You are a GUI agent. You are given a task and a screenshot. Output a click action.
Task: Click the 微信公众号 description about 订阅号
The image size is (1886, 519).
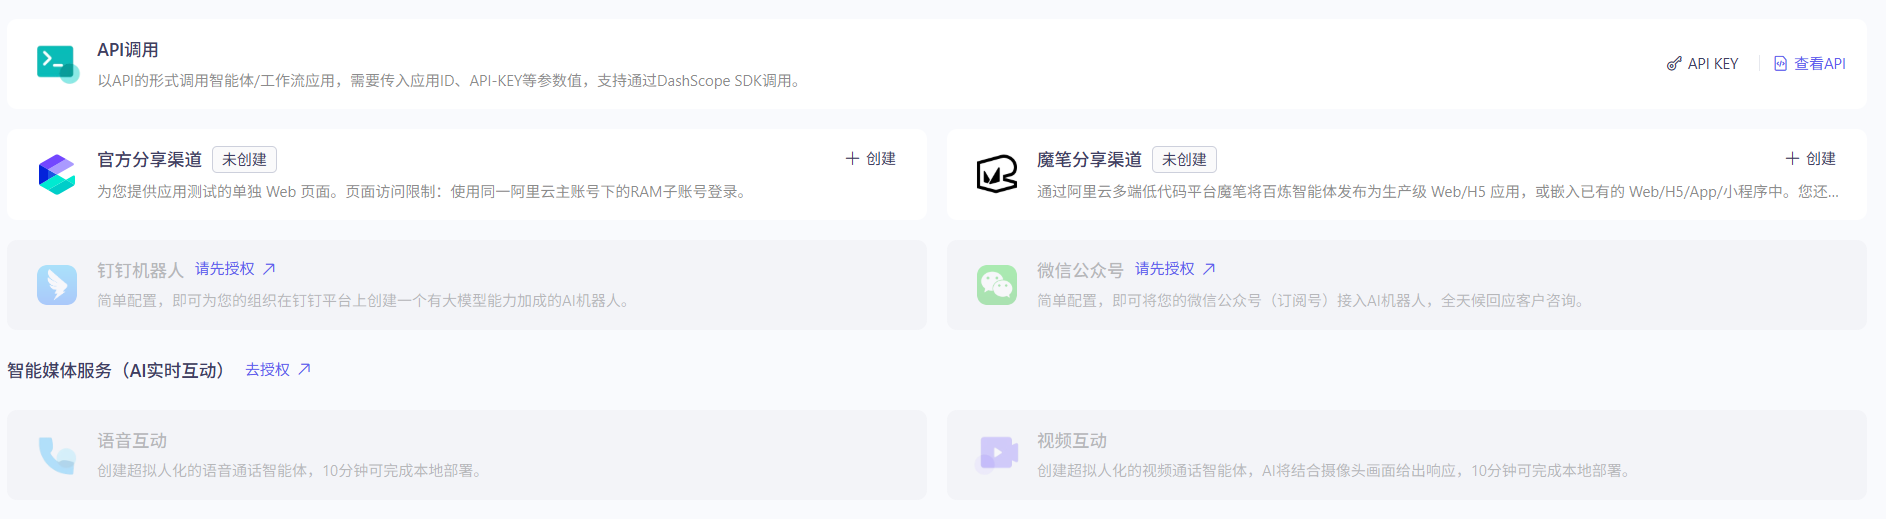(1313, 300)
